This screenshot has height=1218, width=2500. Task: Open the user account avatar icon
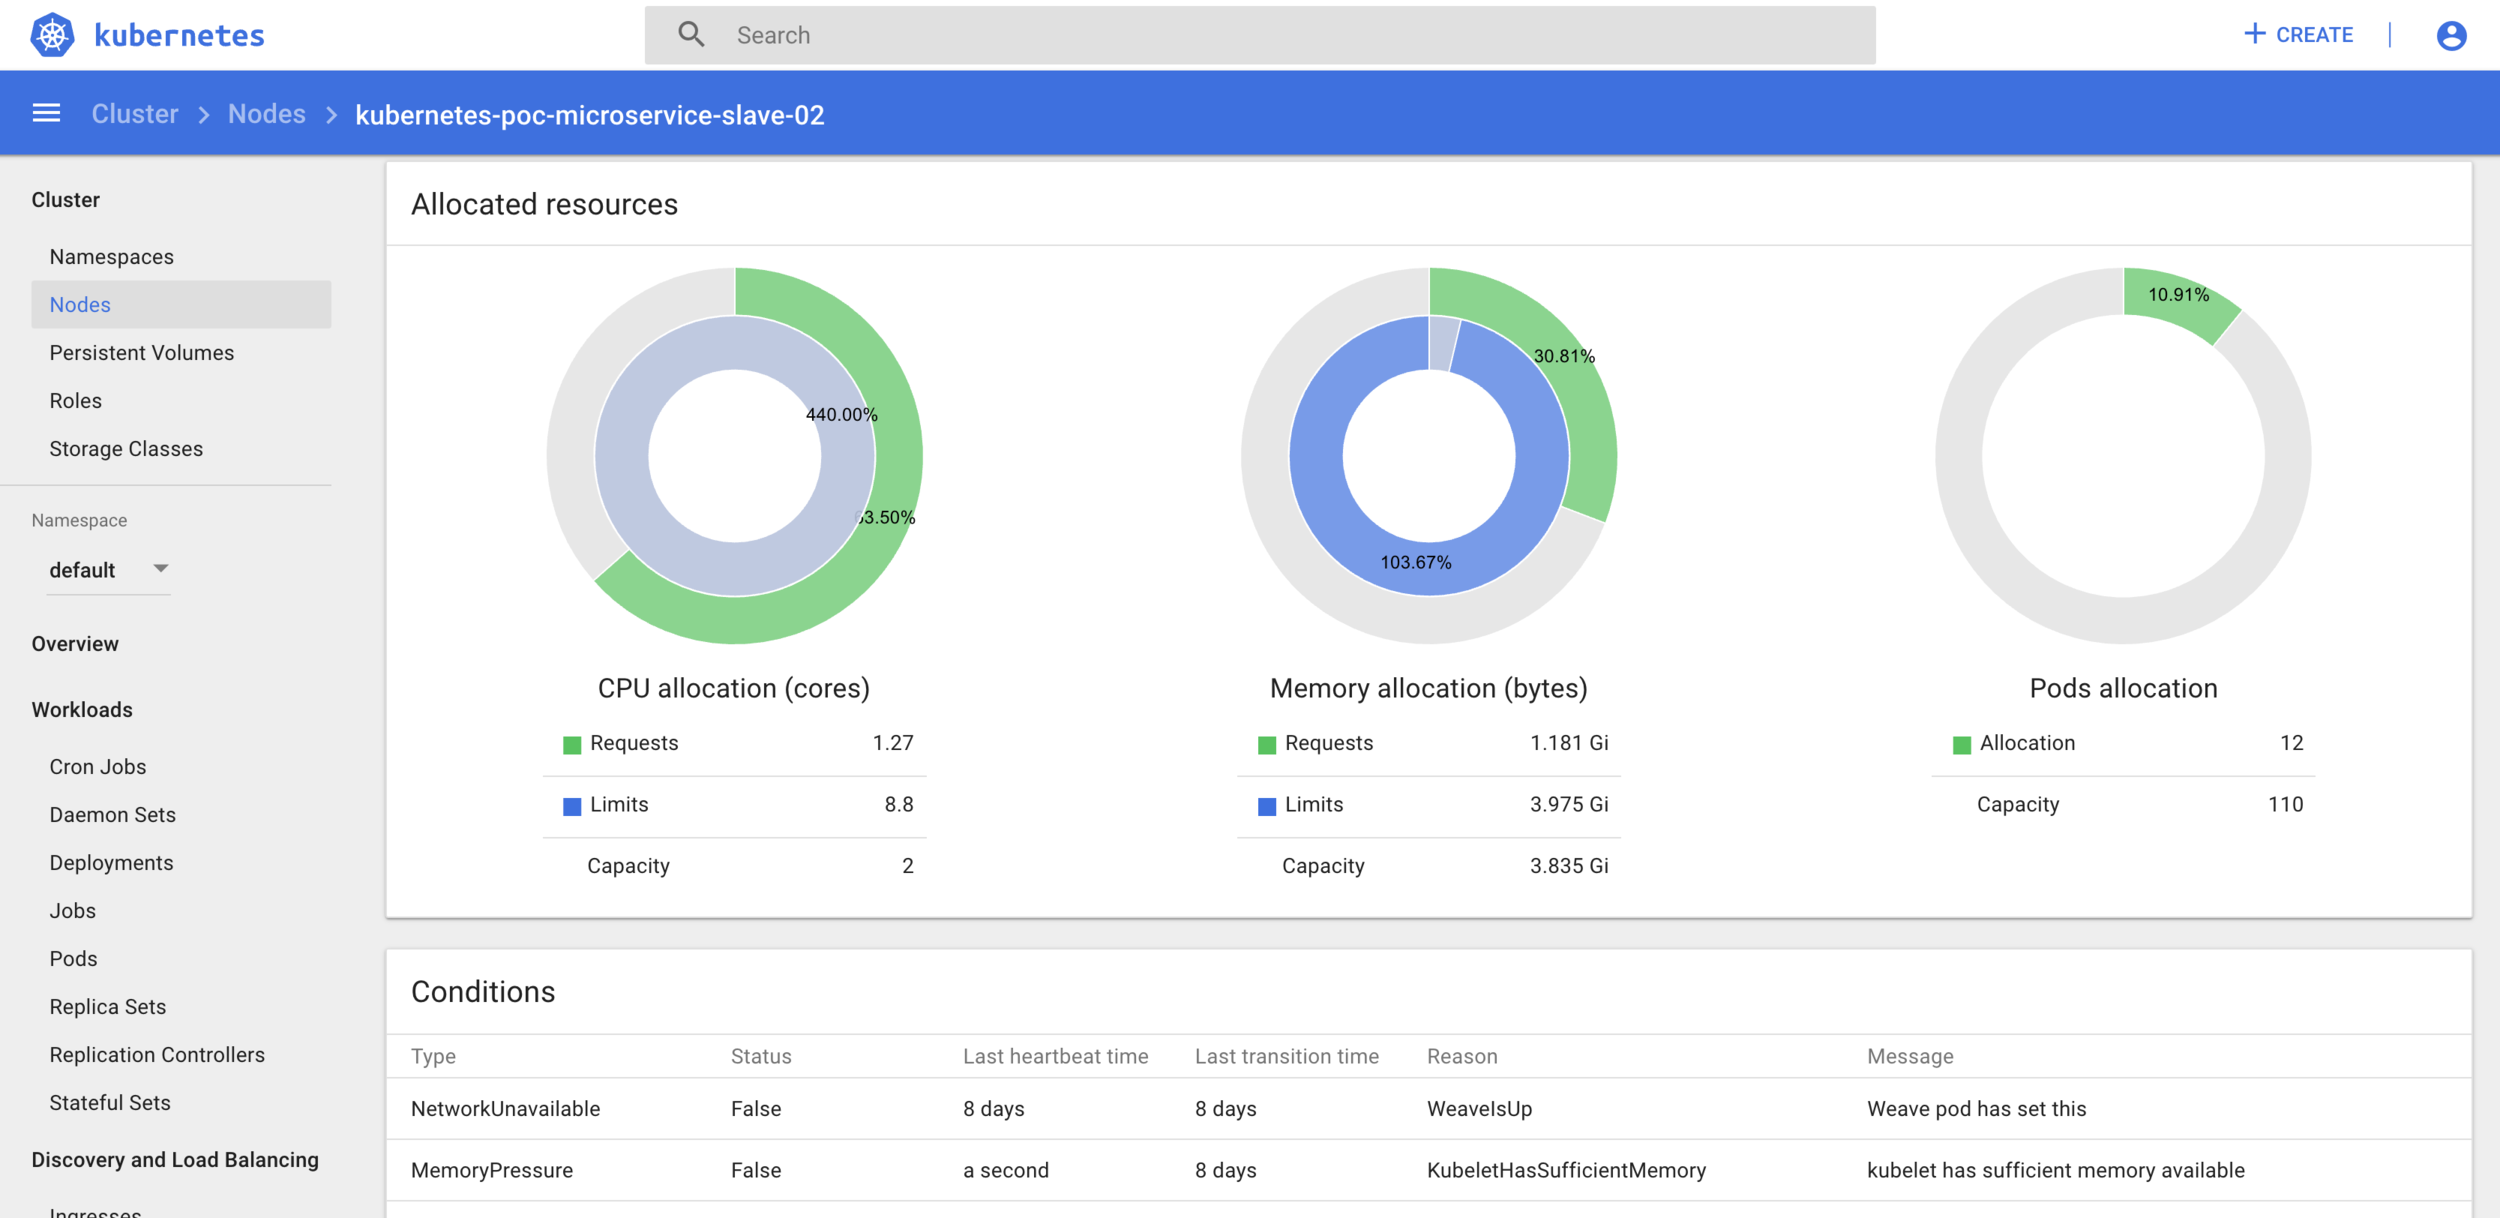2450,35
